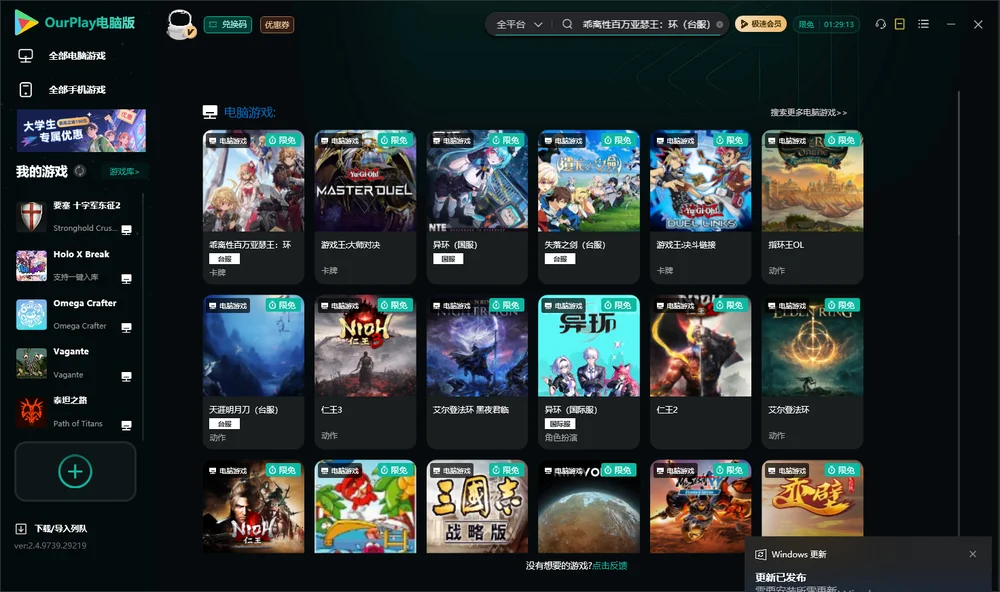The width and height of the screenshot is (1000, 592).
Task: Click the headset customer service icon
Action: [x=881, y=24]
